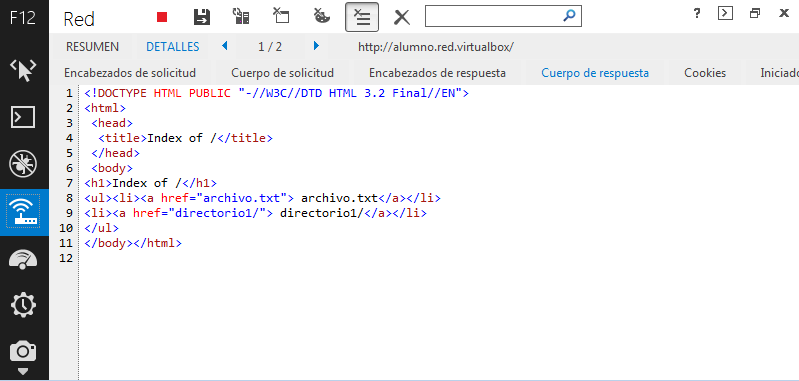Expand more tools arrow below the camera
This screenshot has width=799, height=381.
click(x=24, y=371)
